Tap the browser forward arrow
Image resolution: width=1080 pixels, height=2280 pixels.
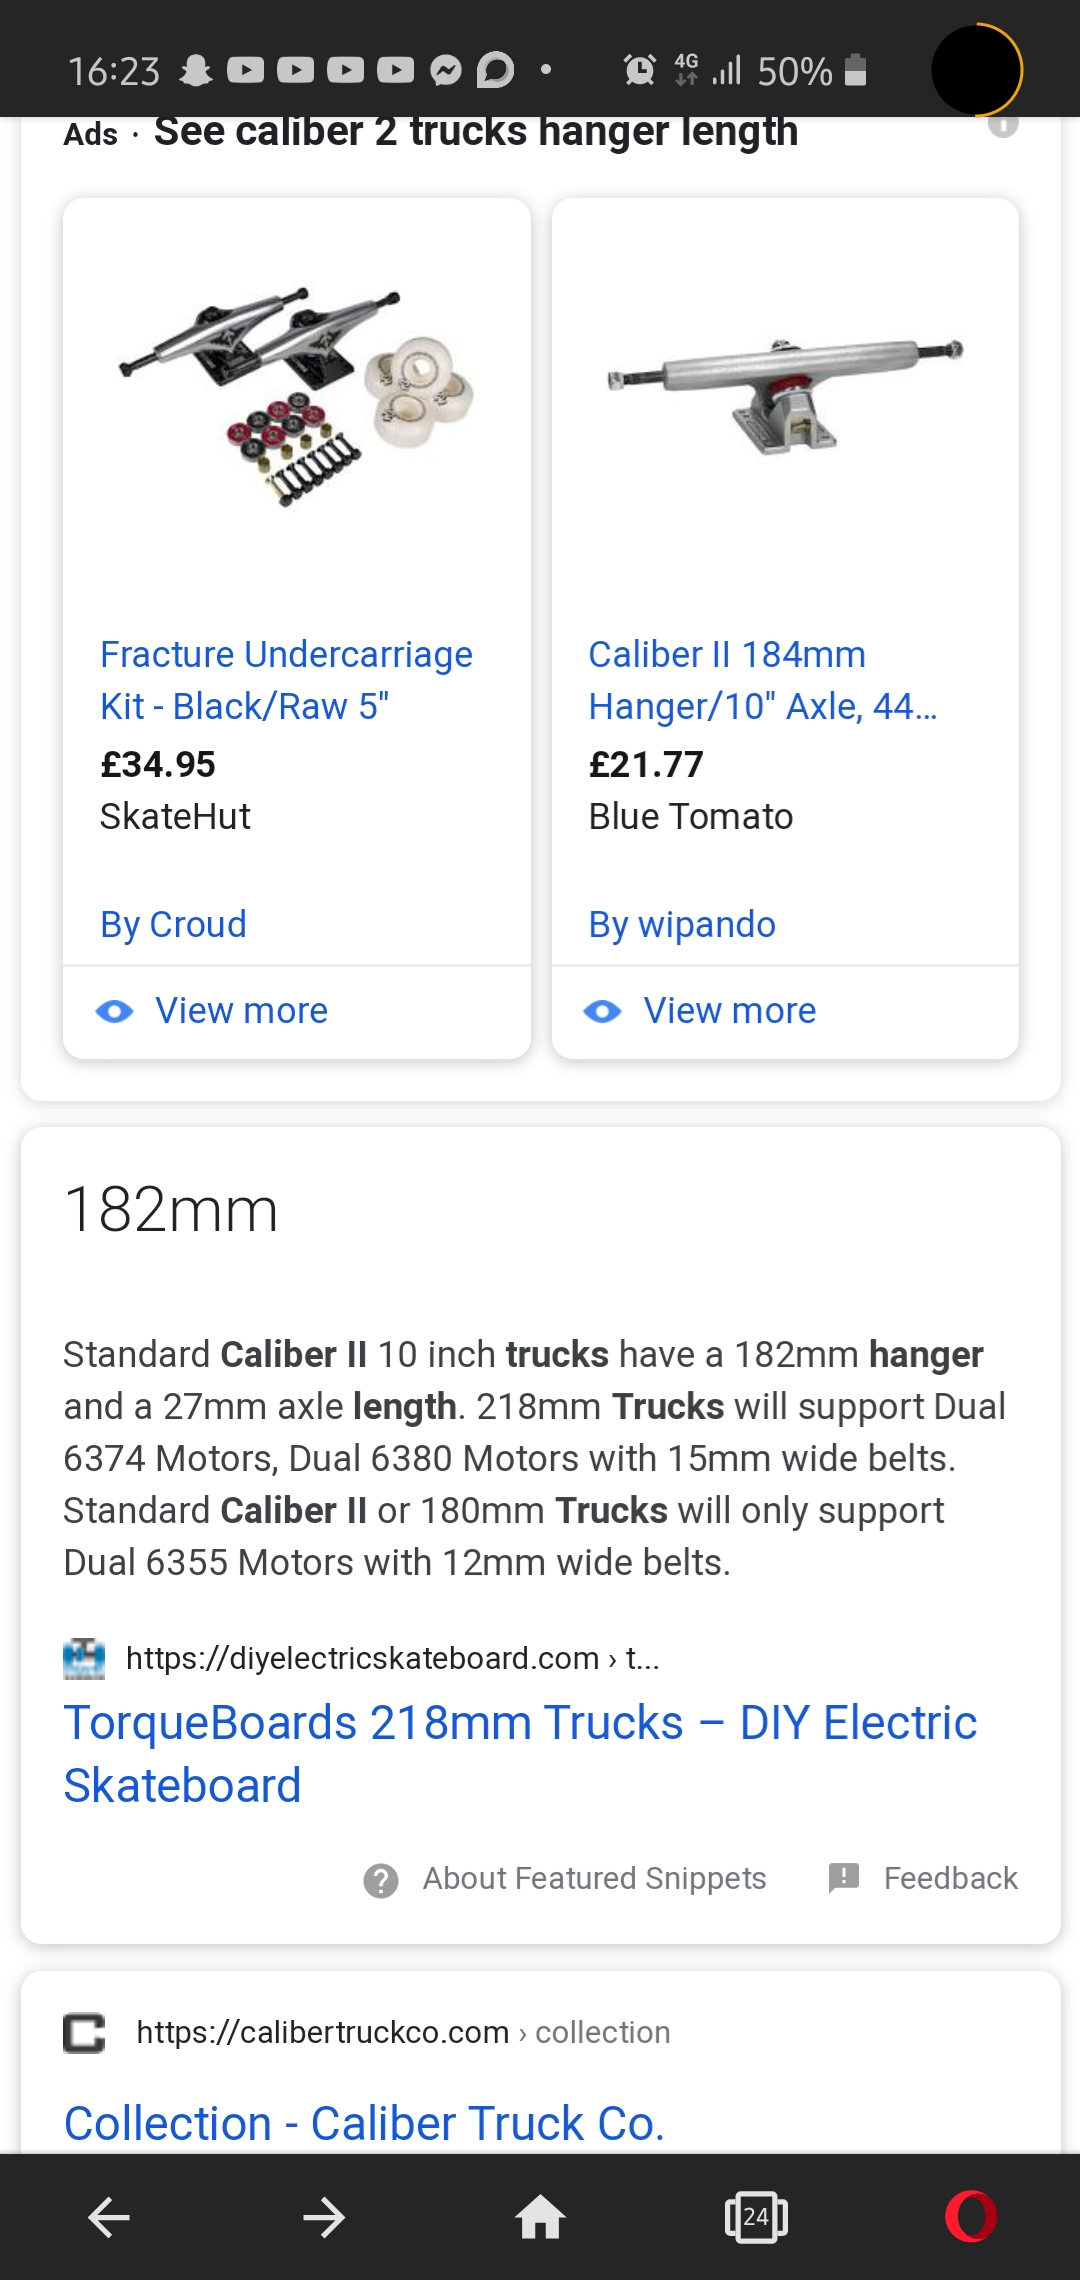coord(324,2217)
